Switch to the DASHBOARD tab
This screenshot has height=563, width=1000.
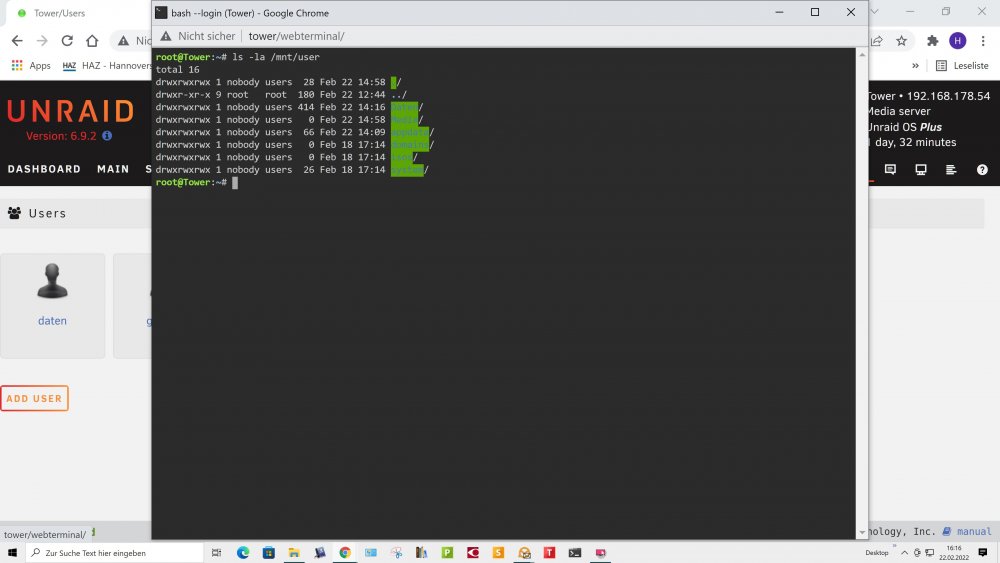point(44,169)
